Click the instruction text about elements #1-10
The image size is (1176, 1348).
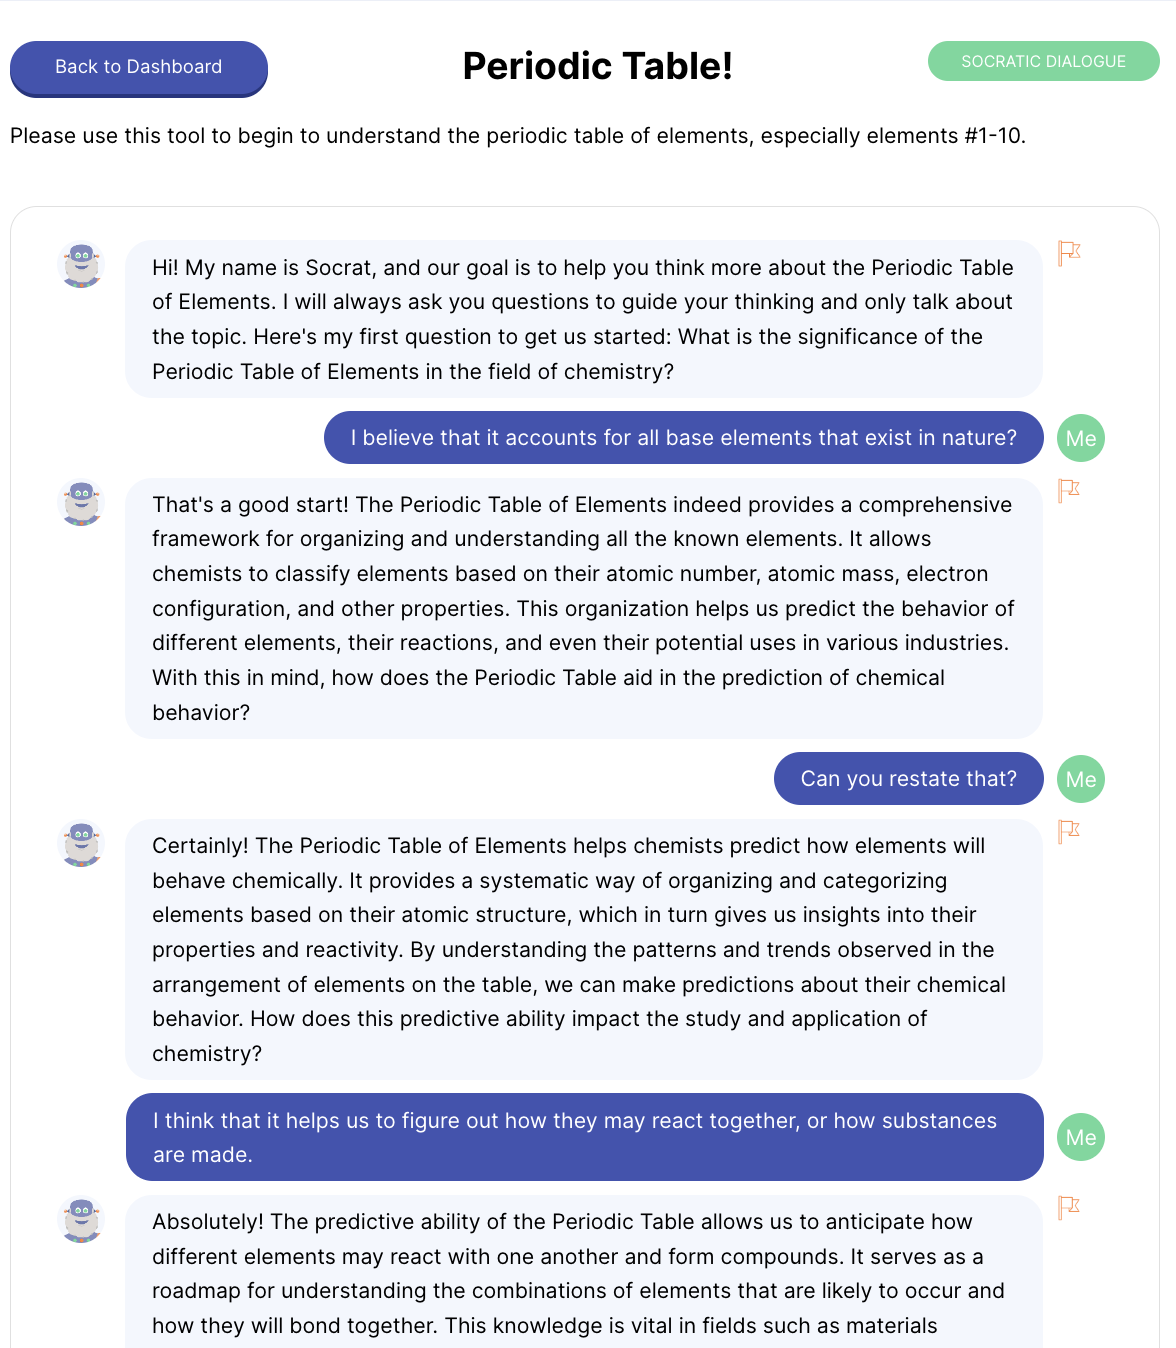pyautogui.click(x=518, y=136)
